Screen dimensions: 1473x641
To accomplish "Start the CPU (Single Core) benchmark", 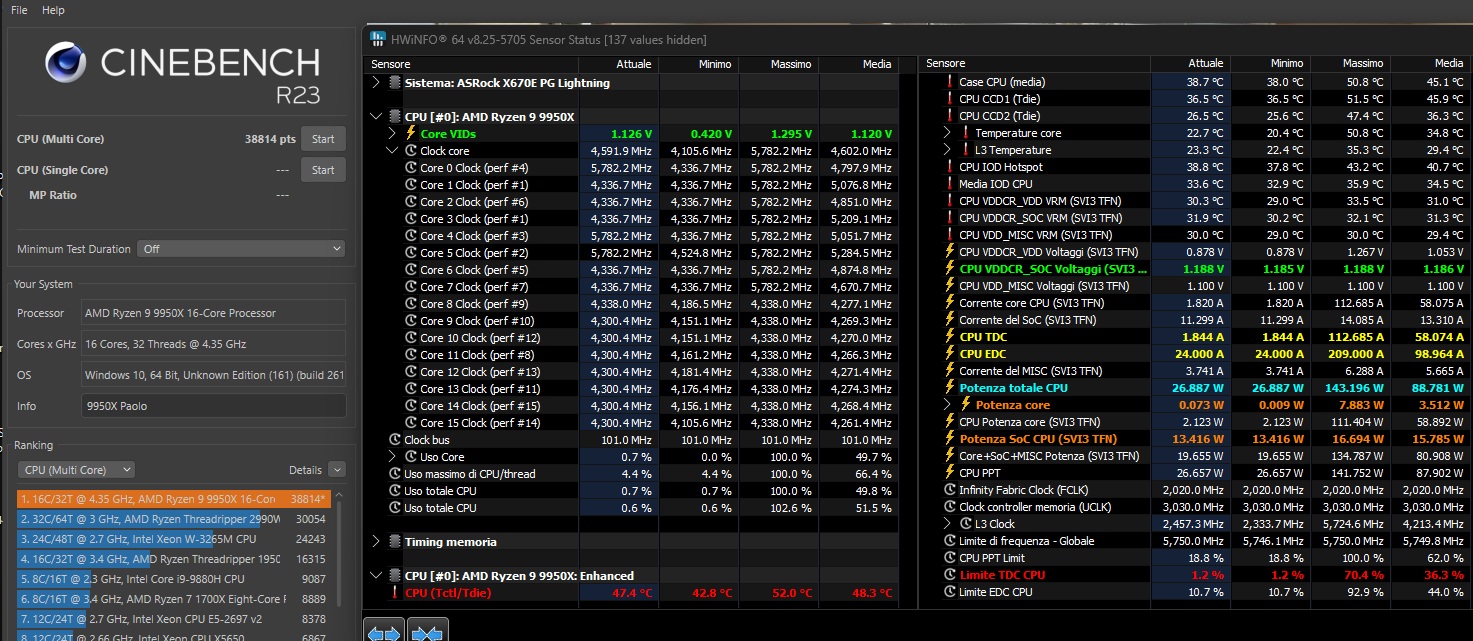I will 323,170.
